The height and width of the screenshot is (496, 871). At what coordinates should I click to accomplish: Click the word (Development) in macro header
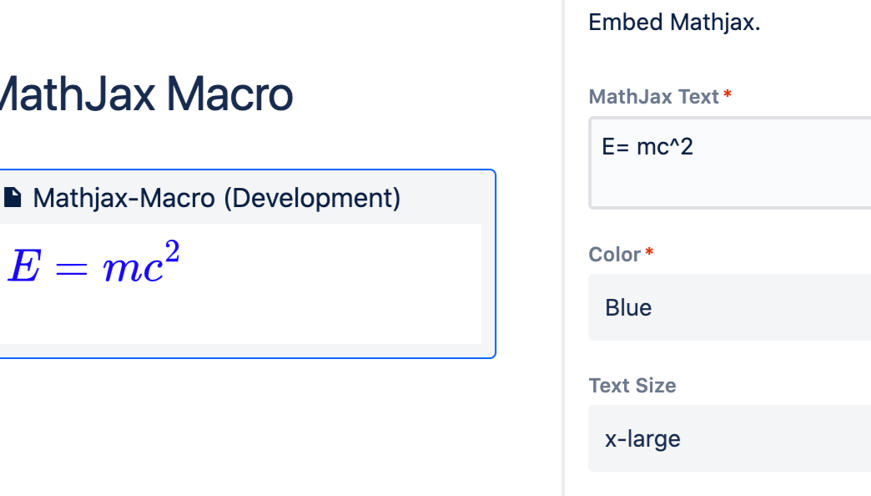pyautogui.click(x=311, y=198)
